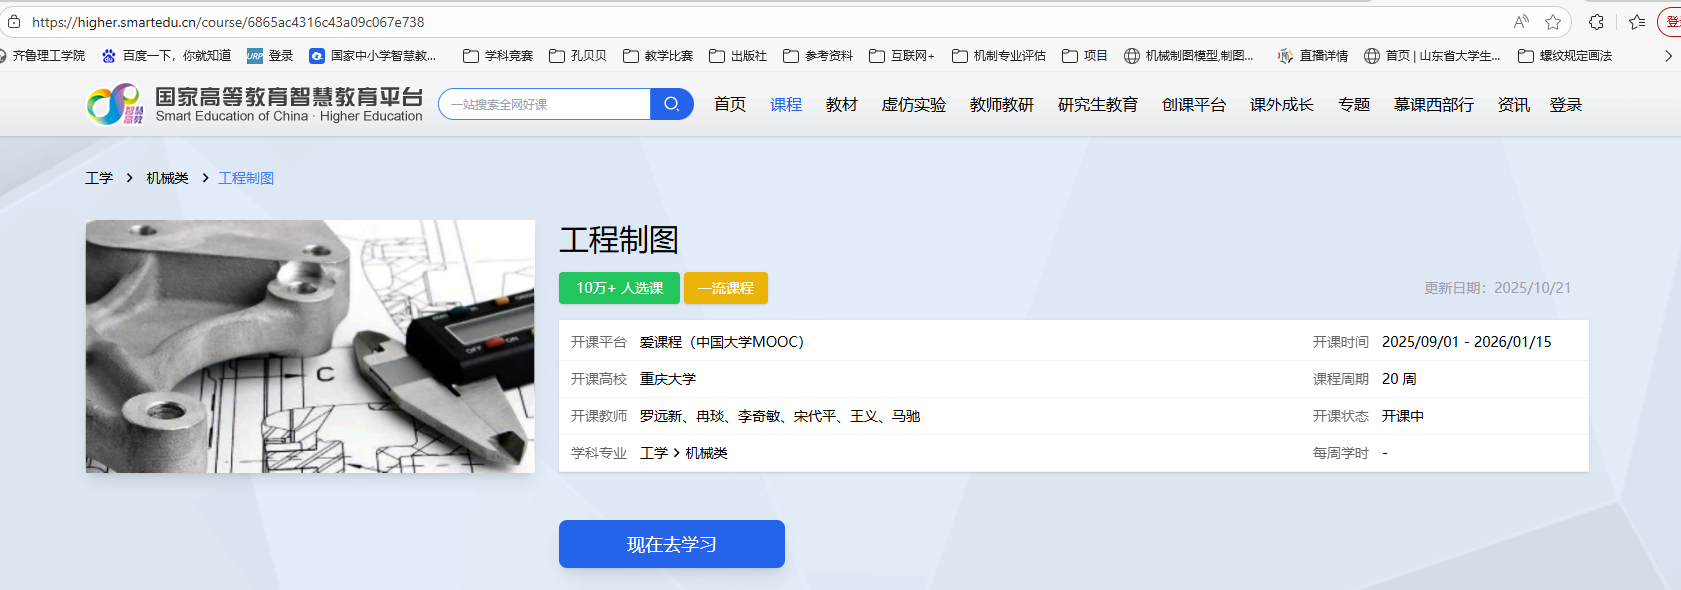The image size is (1681, 590).
Task: Click the 登录 link in navigation
Action: tap(1565, 105)
